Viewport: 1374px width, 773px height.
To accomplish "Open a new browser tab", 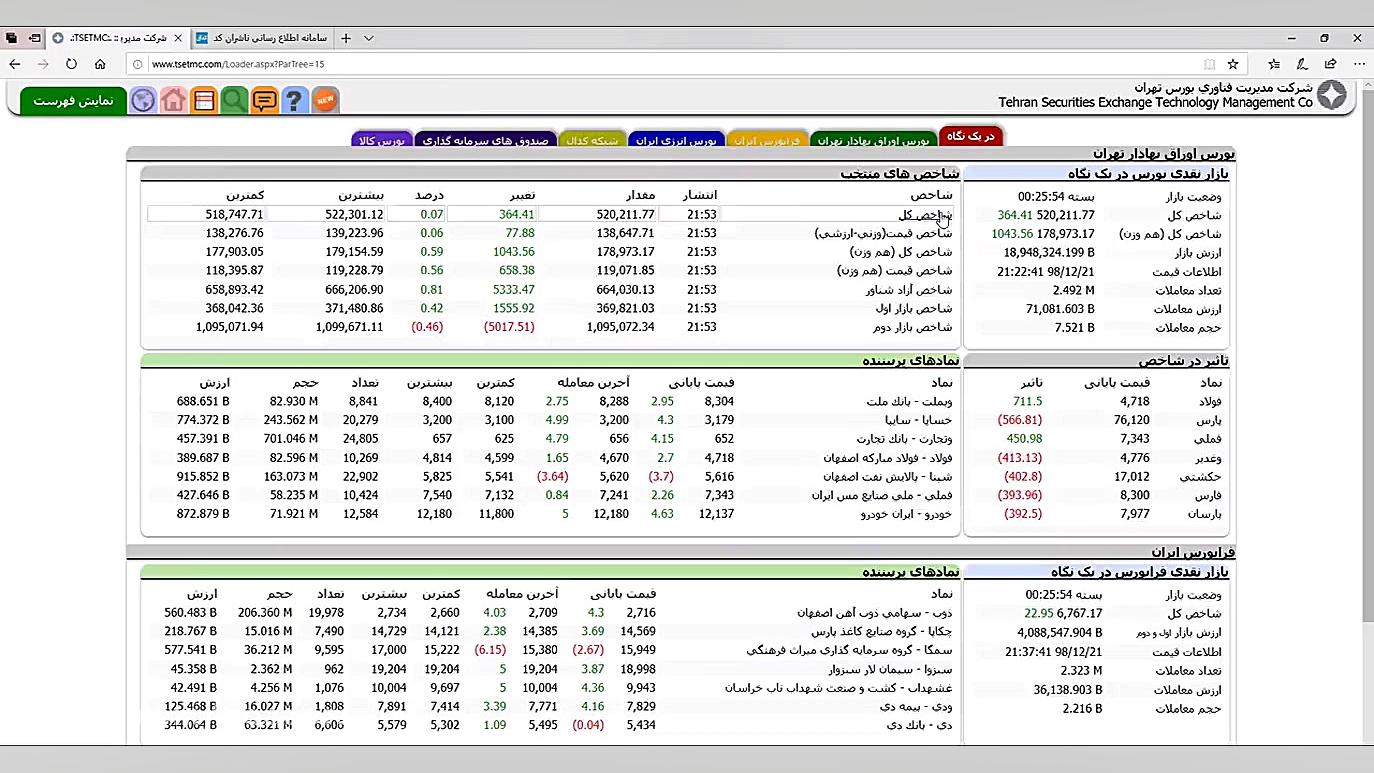I will click(346, 38).
